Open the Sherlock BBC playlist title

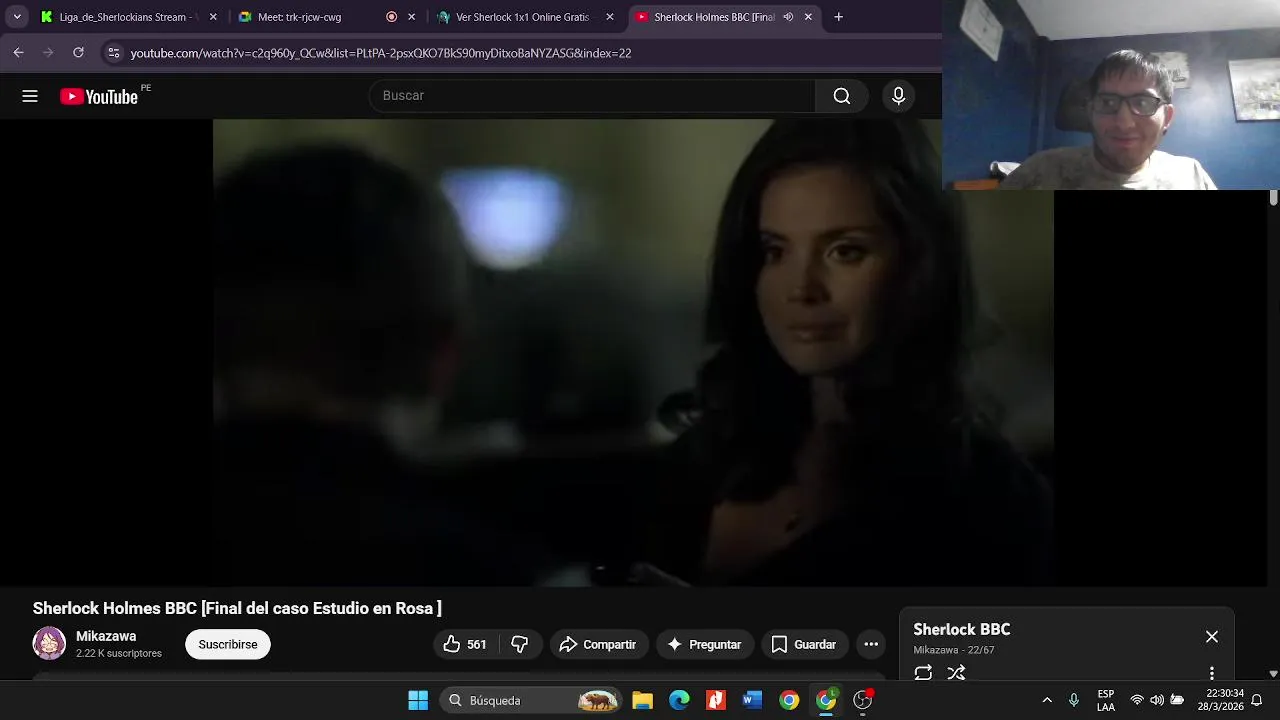pyautogui.click(x=962, y=629)
